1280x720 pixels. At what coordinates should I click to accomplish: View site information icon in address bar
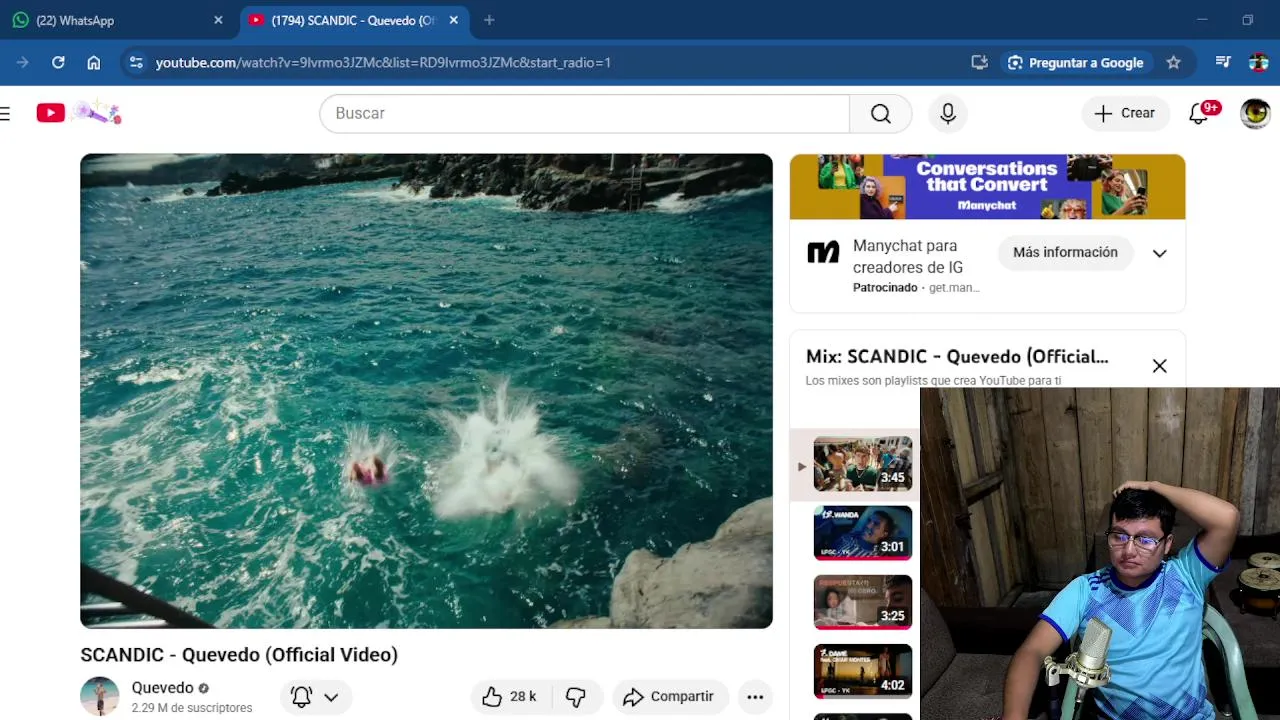point(136,62)
